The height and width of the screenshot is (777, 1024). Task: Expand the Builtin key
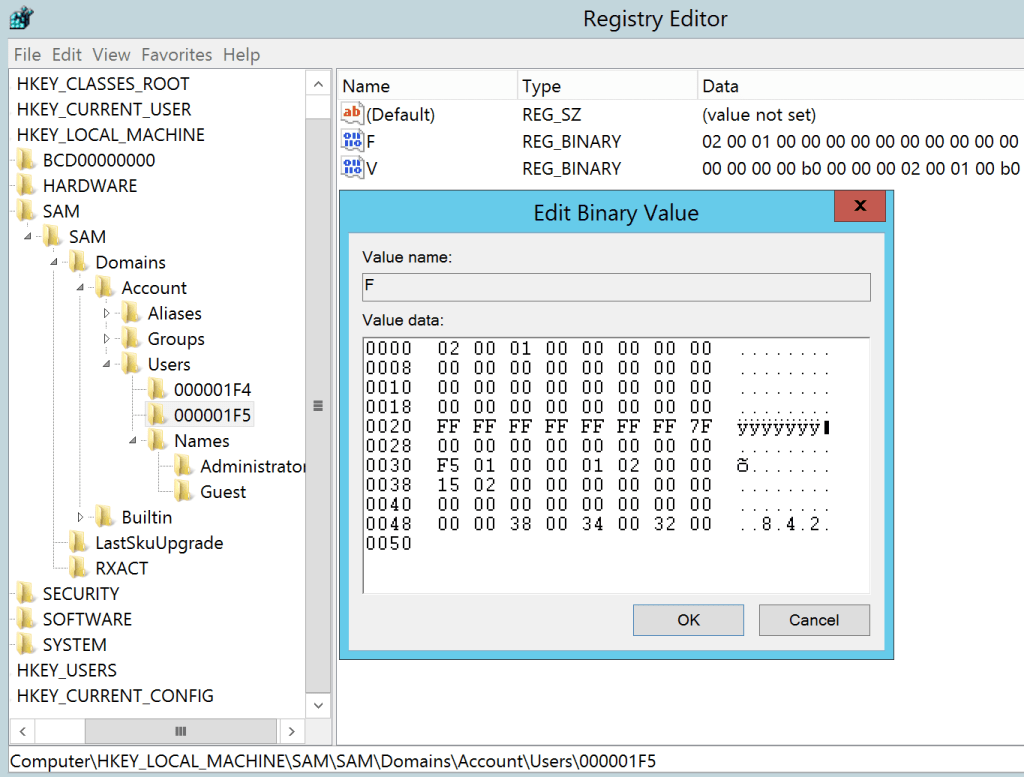(82, 517)
